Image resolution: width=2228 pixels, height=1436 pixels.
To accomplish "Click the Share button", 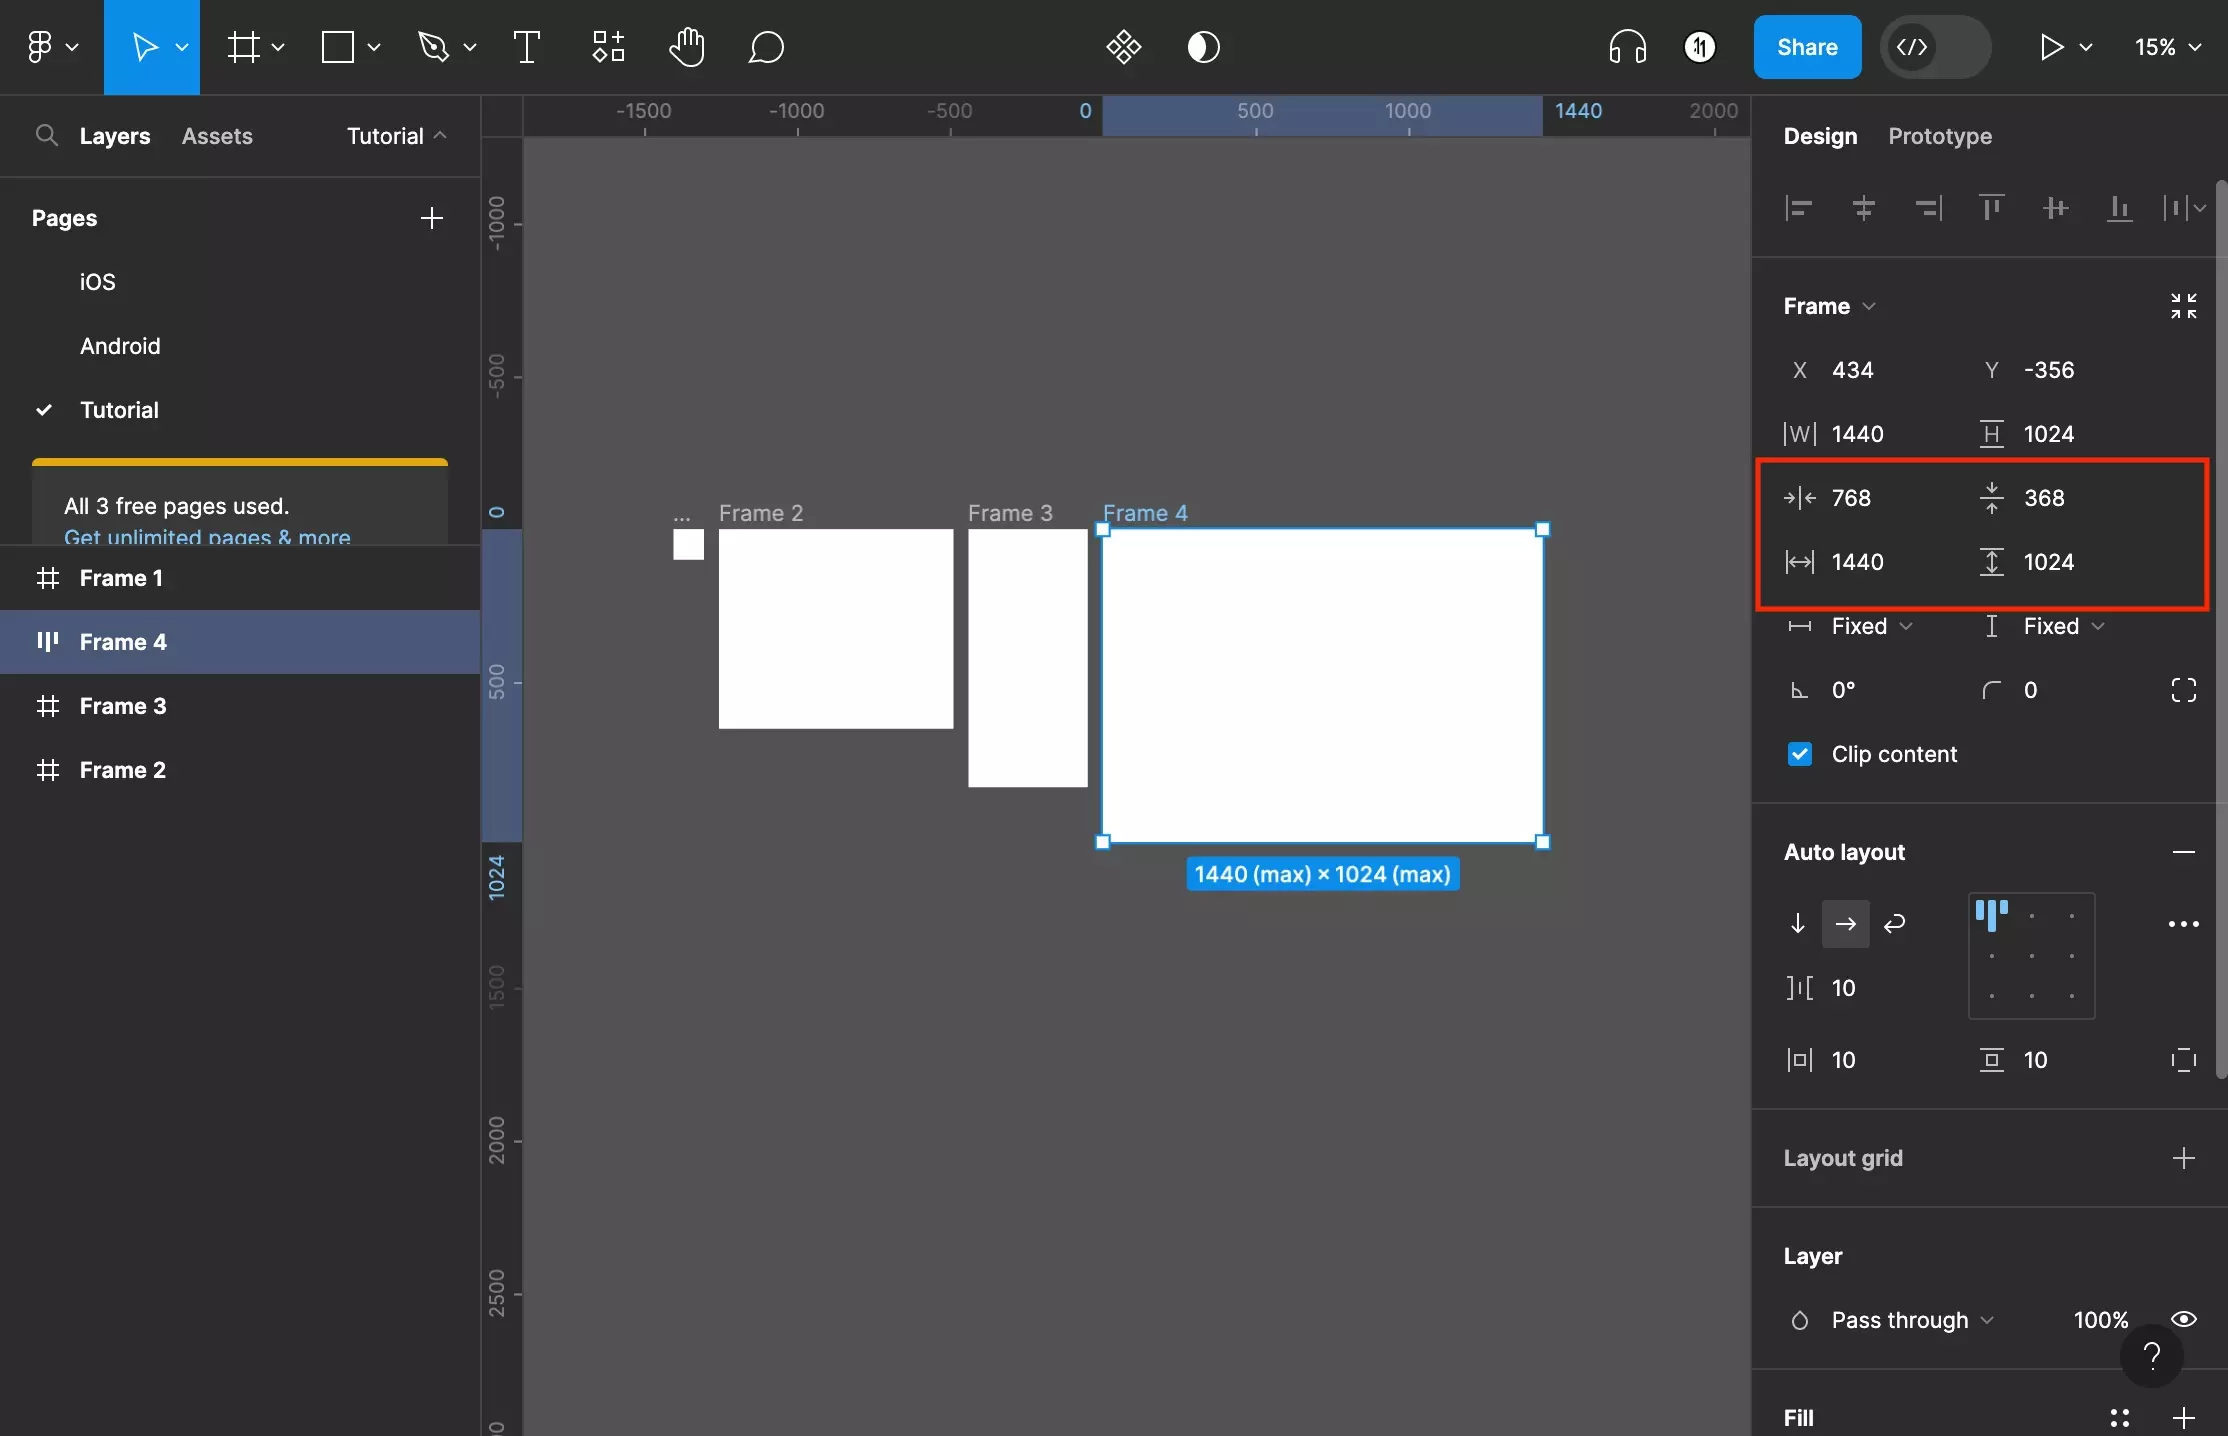I will (1807, 47).
